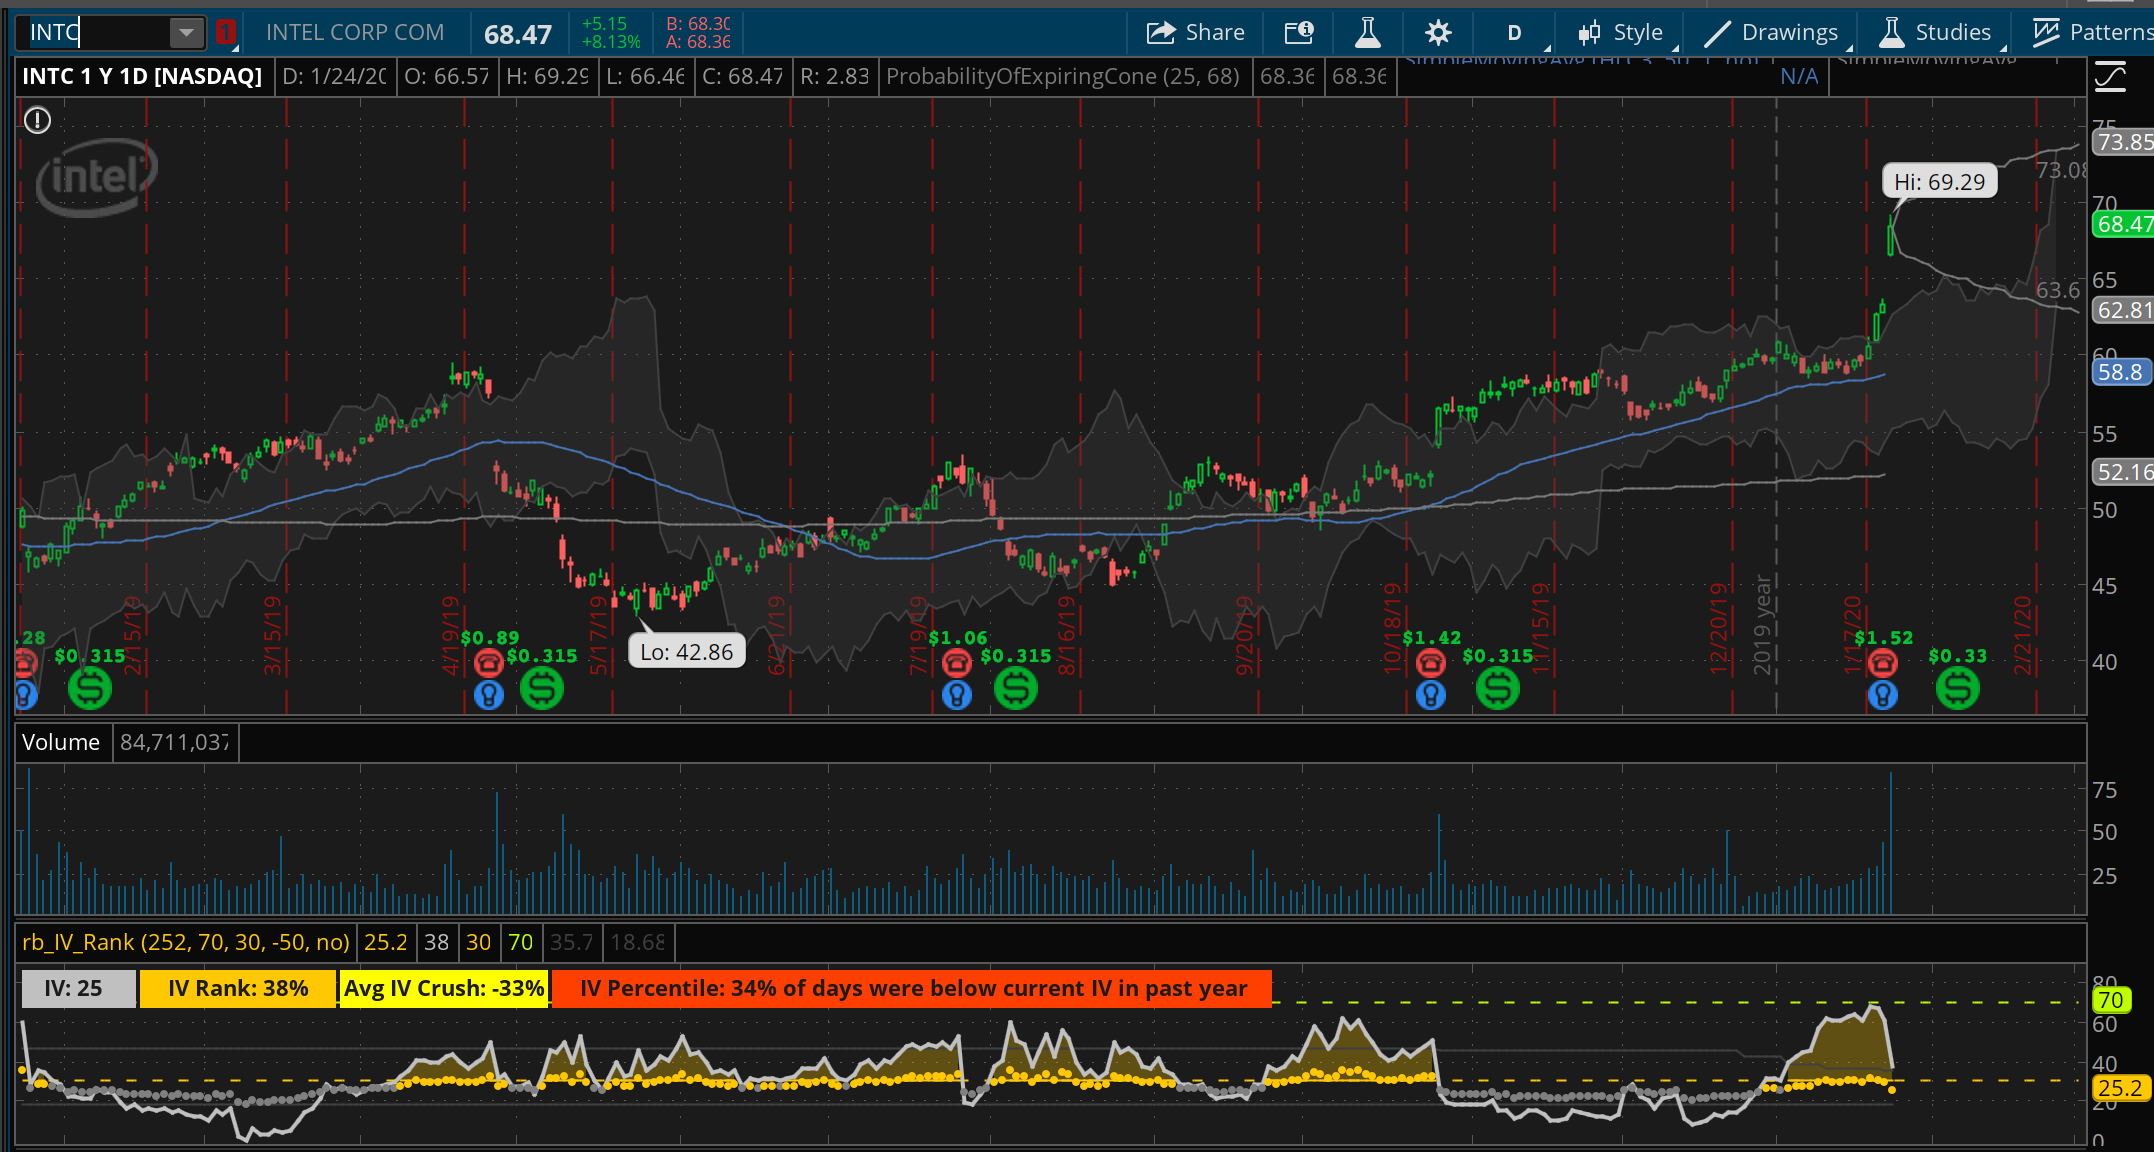Click dividend icon right of $0.89 earnings
This screenshot has width=2154, height=1152.
click(542, 688)
